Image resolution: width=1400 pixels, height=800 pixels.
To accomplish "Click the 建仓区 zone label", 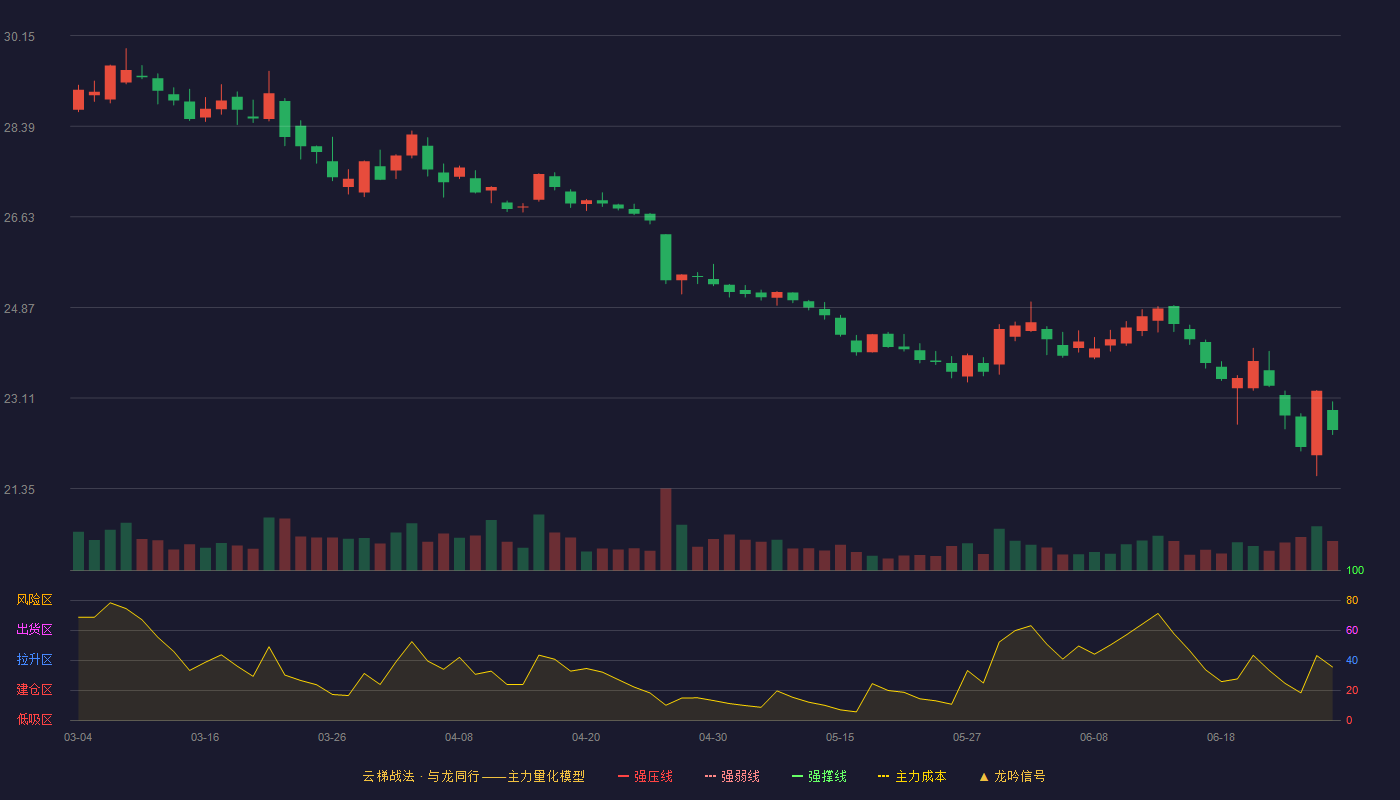I will pyautogui.click(x=34, y=690).
